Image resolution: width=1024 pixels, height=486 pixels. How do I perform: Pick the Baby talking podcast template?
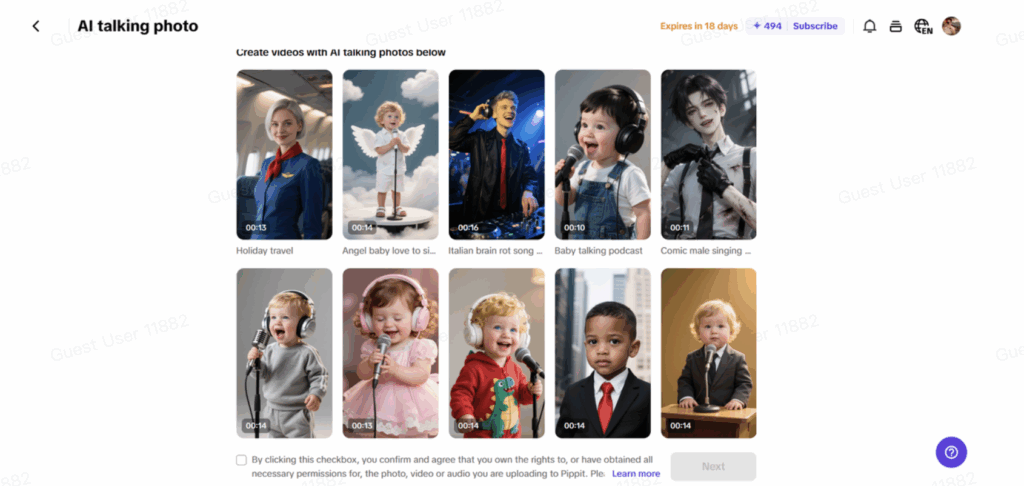pyautogui.click(x=603, y=155)
